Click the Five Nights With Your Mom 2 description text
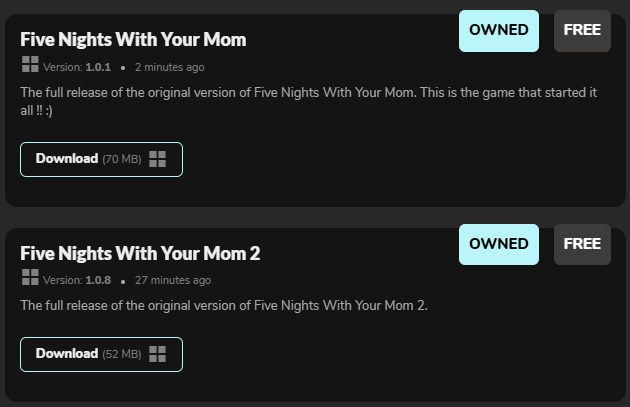The height and width of the screenshot is (407, 630). click(224, 305)
